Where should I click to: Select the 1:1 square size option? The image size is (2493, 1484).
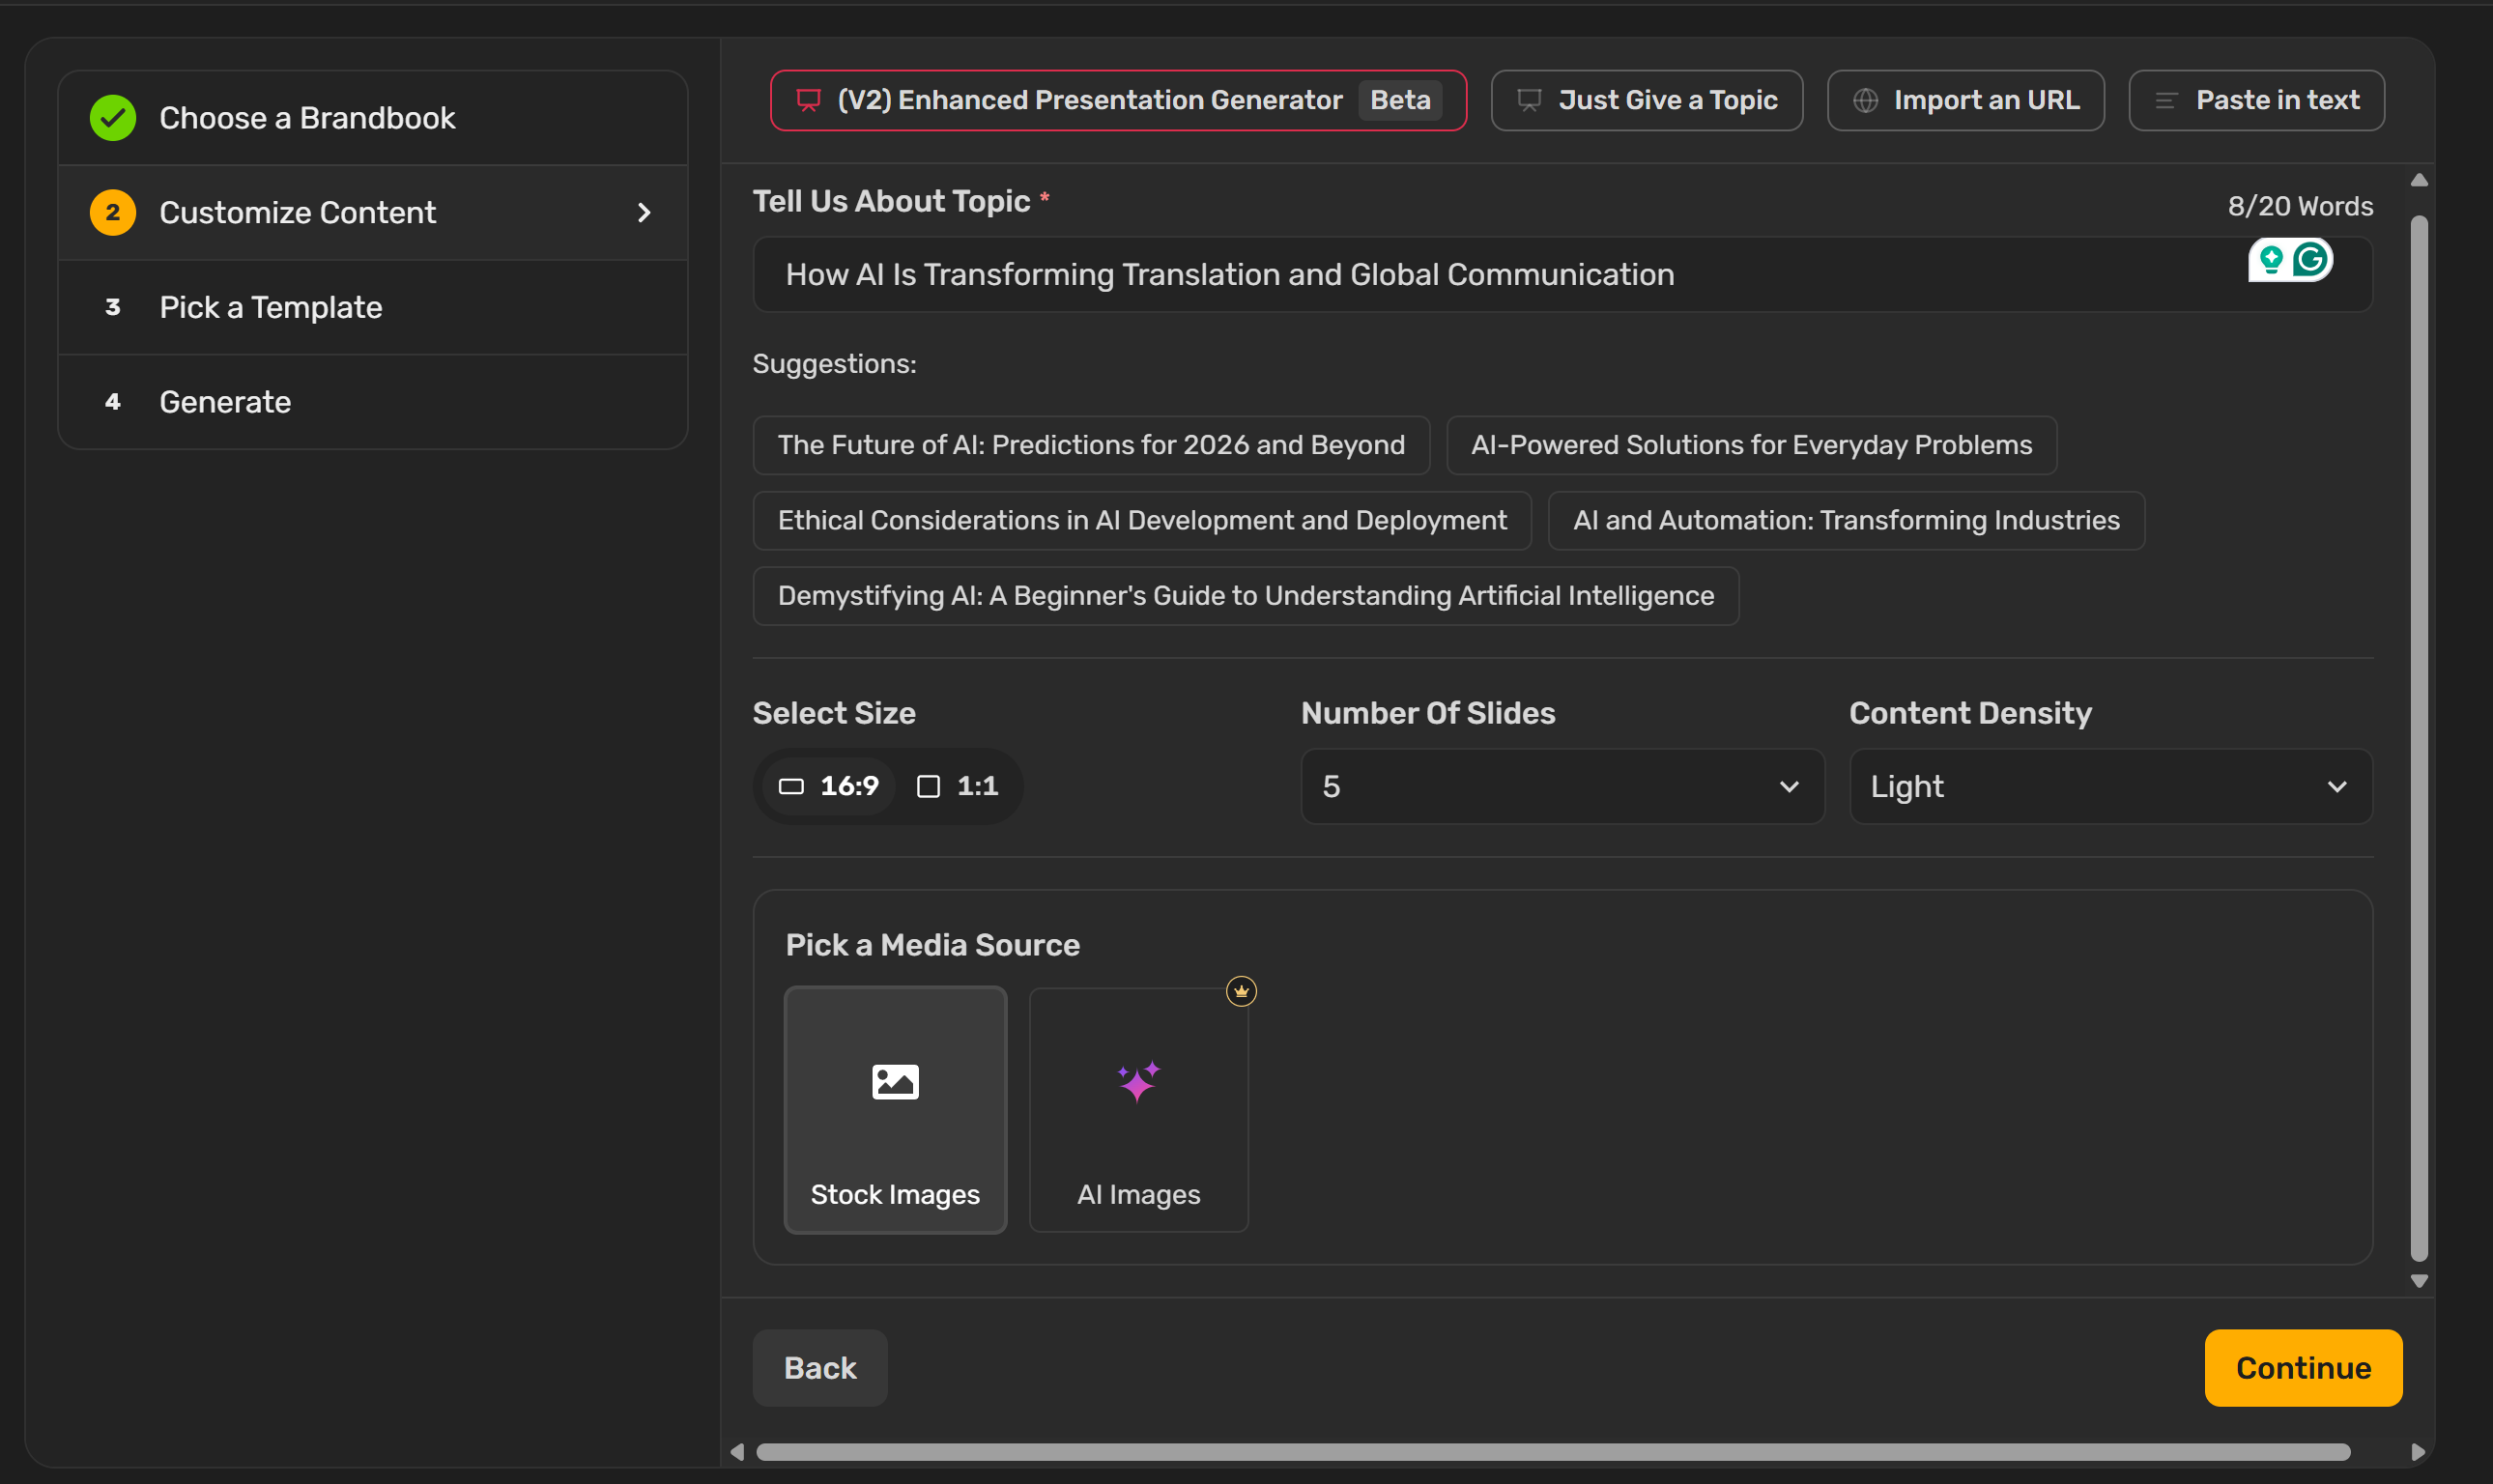point(958,786)
